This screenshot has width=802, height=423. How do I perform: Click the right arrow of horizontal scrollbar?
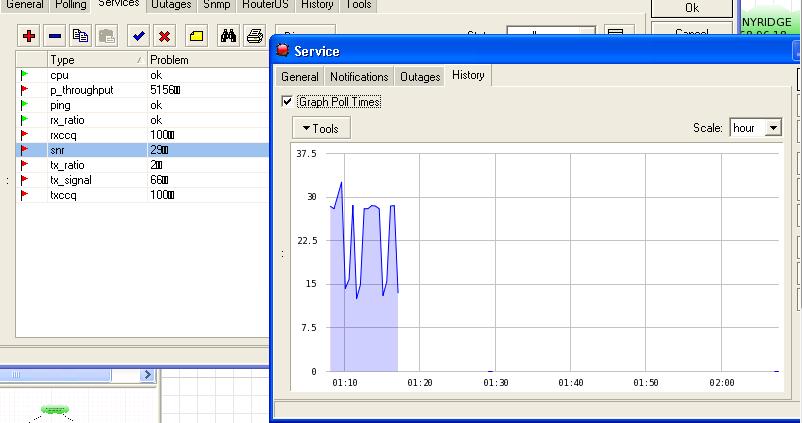click(147, 375)
